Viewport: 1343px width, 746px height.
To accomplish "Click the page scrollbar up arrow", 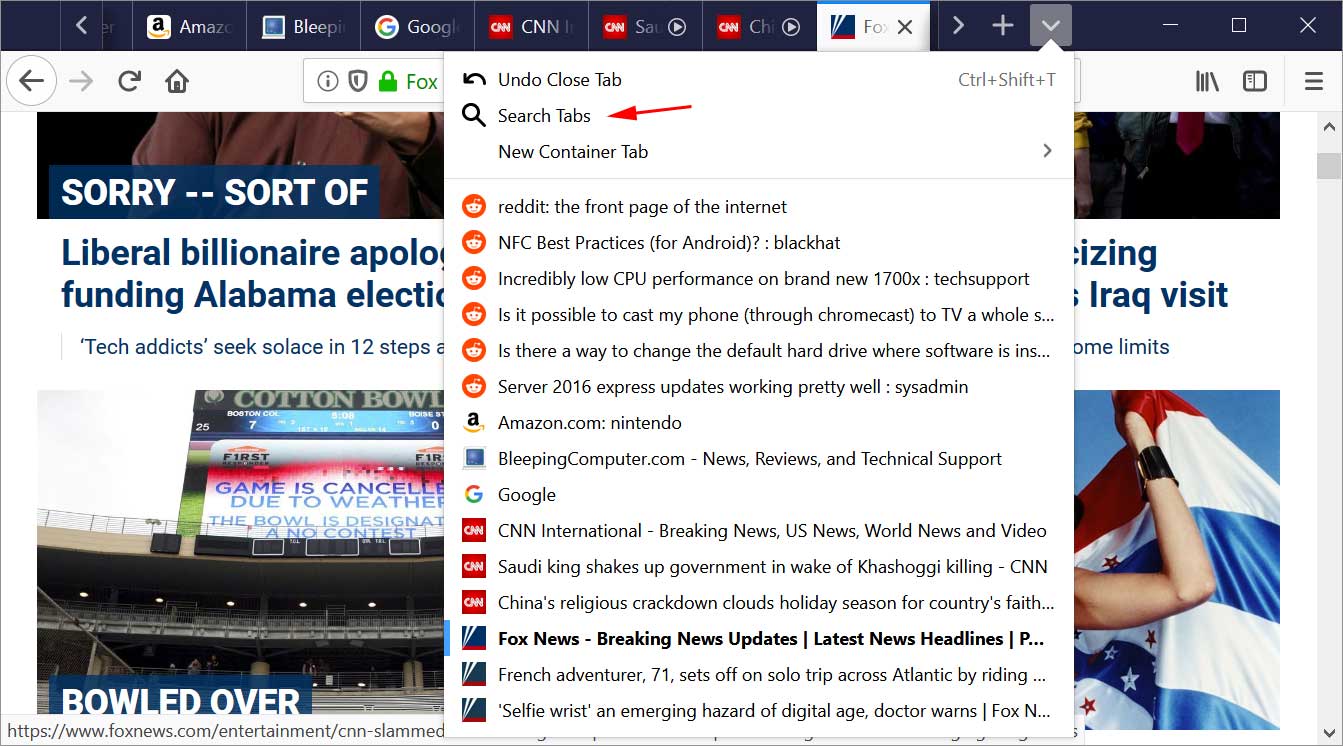I will pyautogui.click(x=1329, y=128).
